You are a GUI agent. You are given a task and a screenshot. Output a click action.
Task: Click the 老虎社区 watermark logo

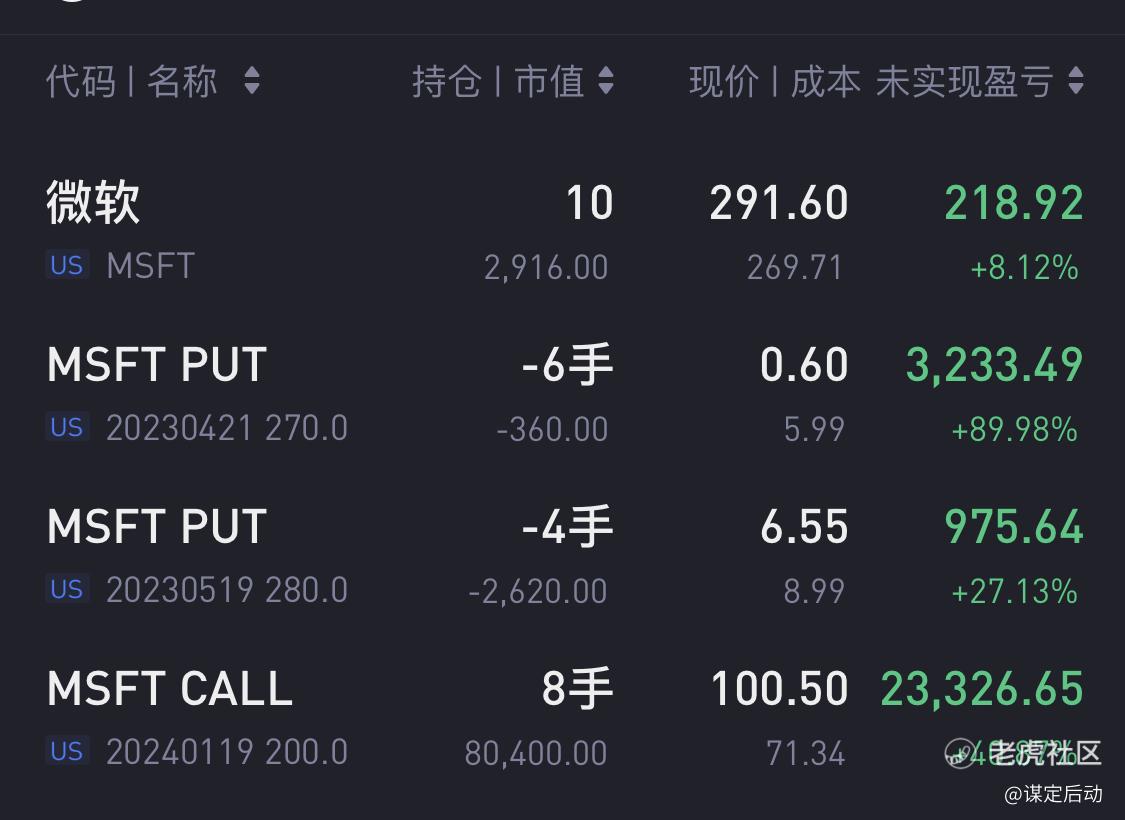point(1023,753)
